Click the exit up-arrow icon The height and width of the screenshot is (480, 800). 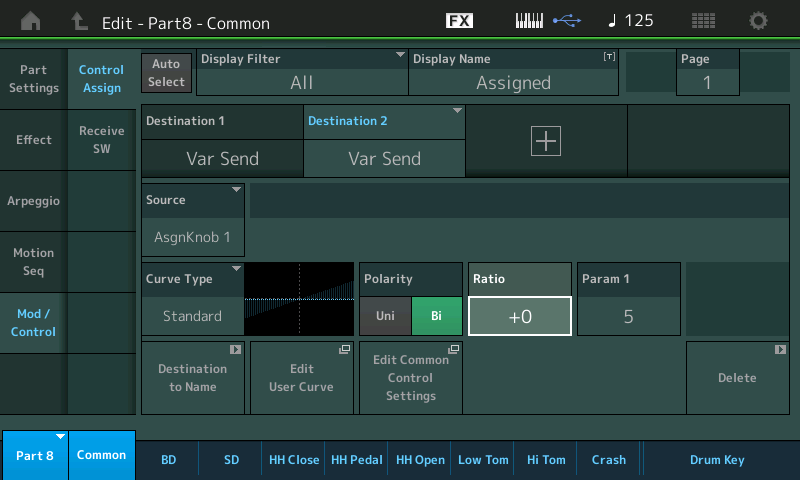pyautogui.click(x=79, y=21)
